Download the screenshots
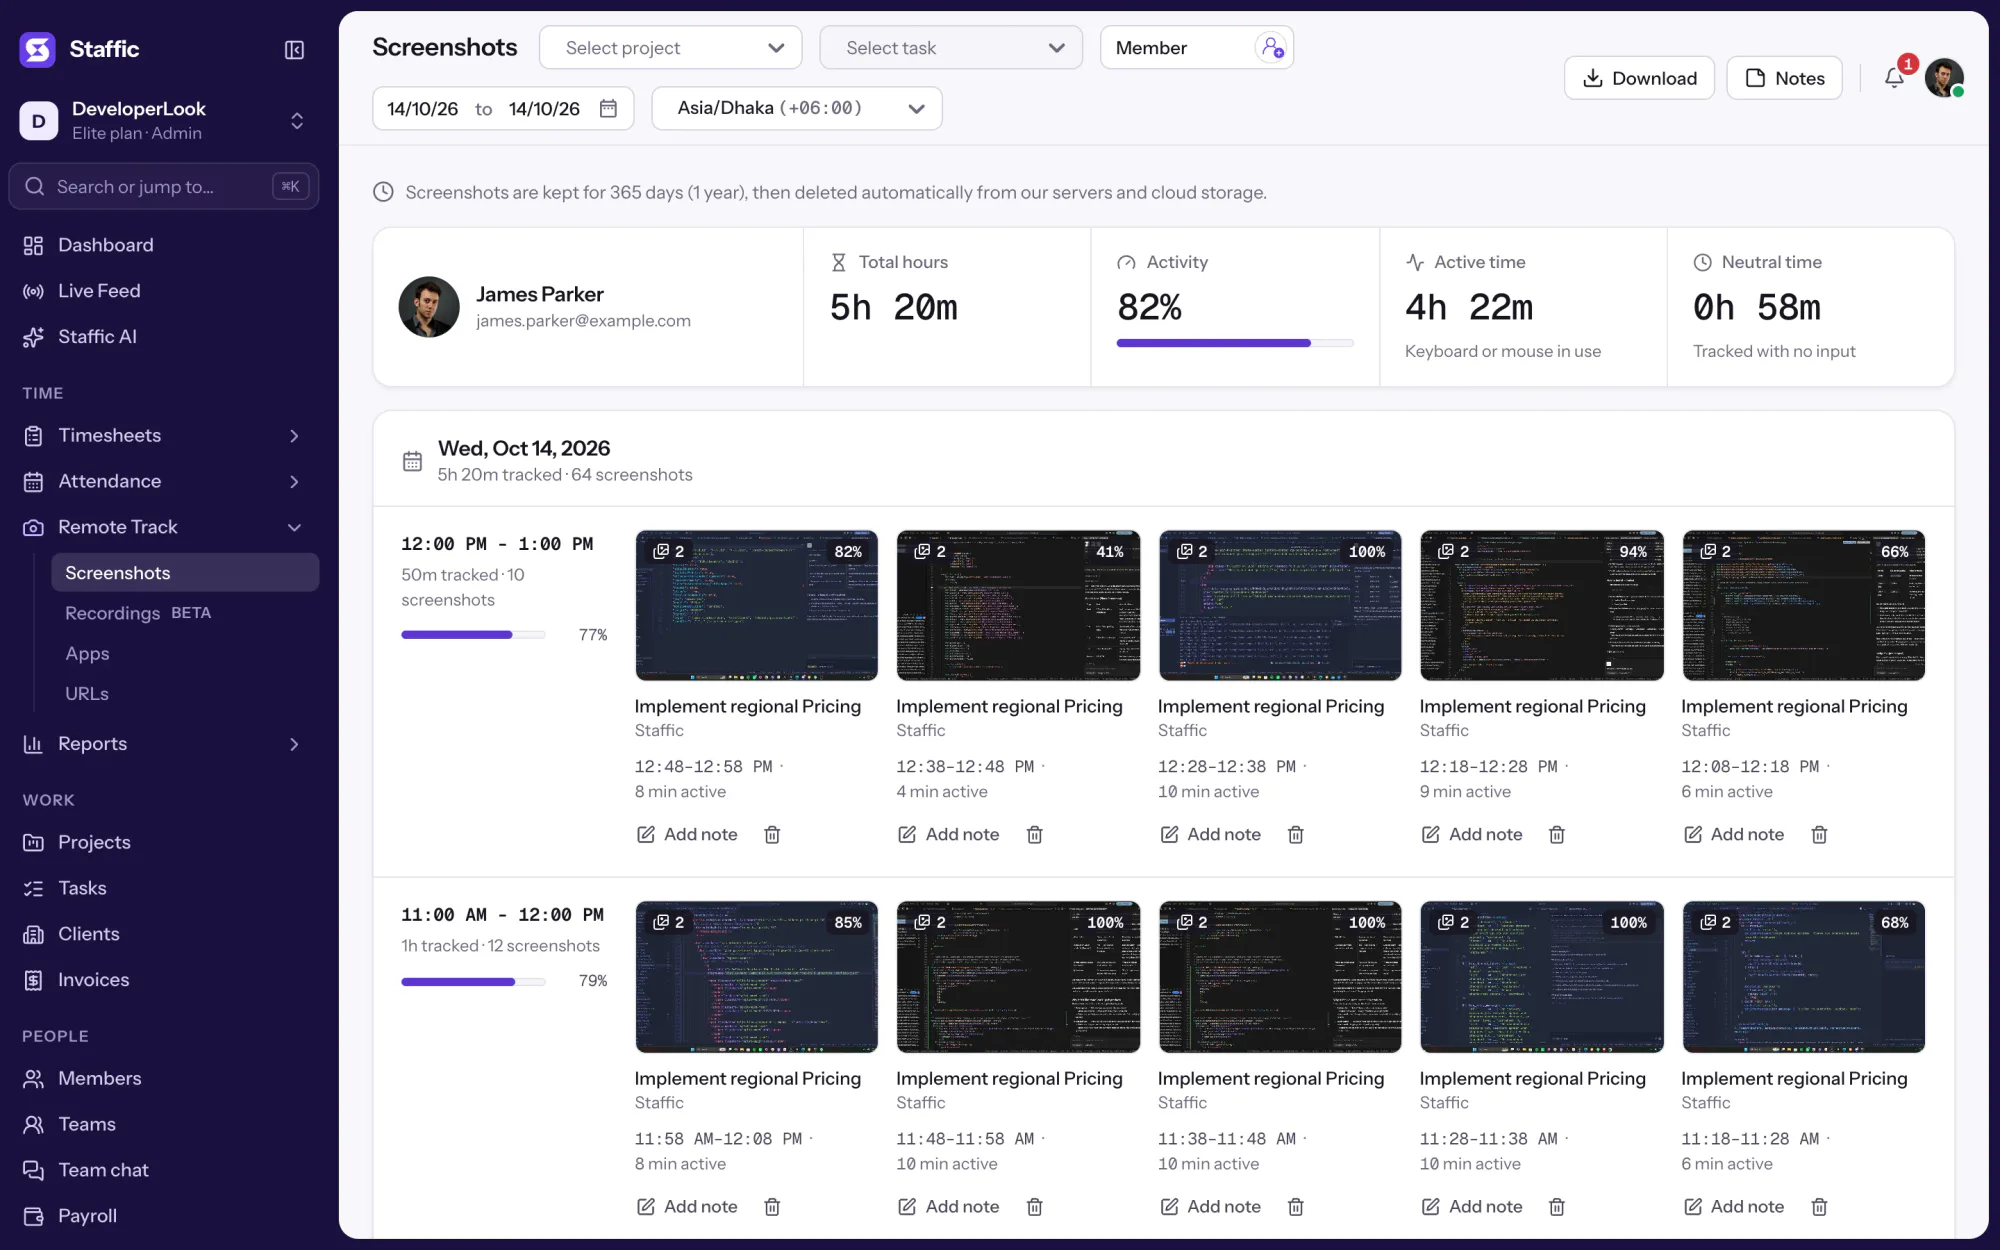Screen dimensions: 2000x1250 [x=1639, y=78]
